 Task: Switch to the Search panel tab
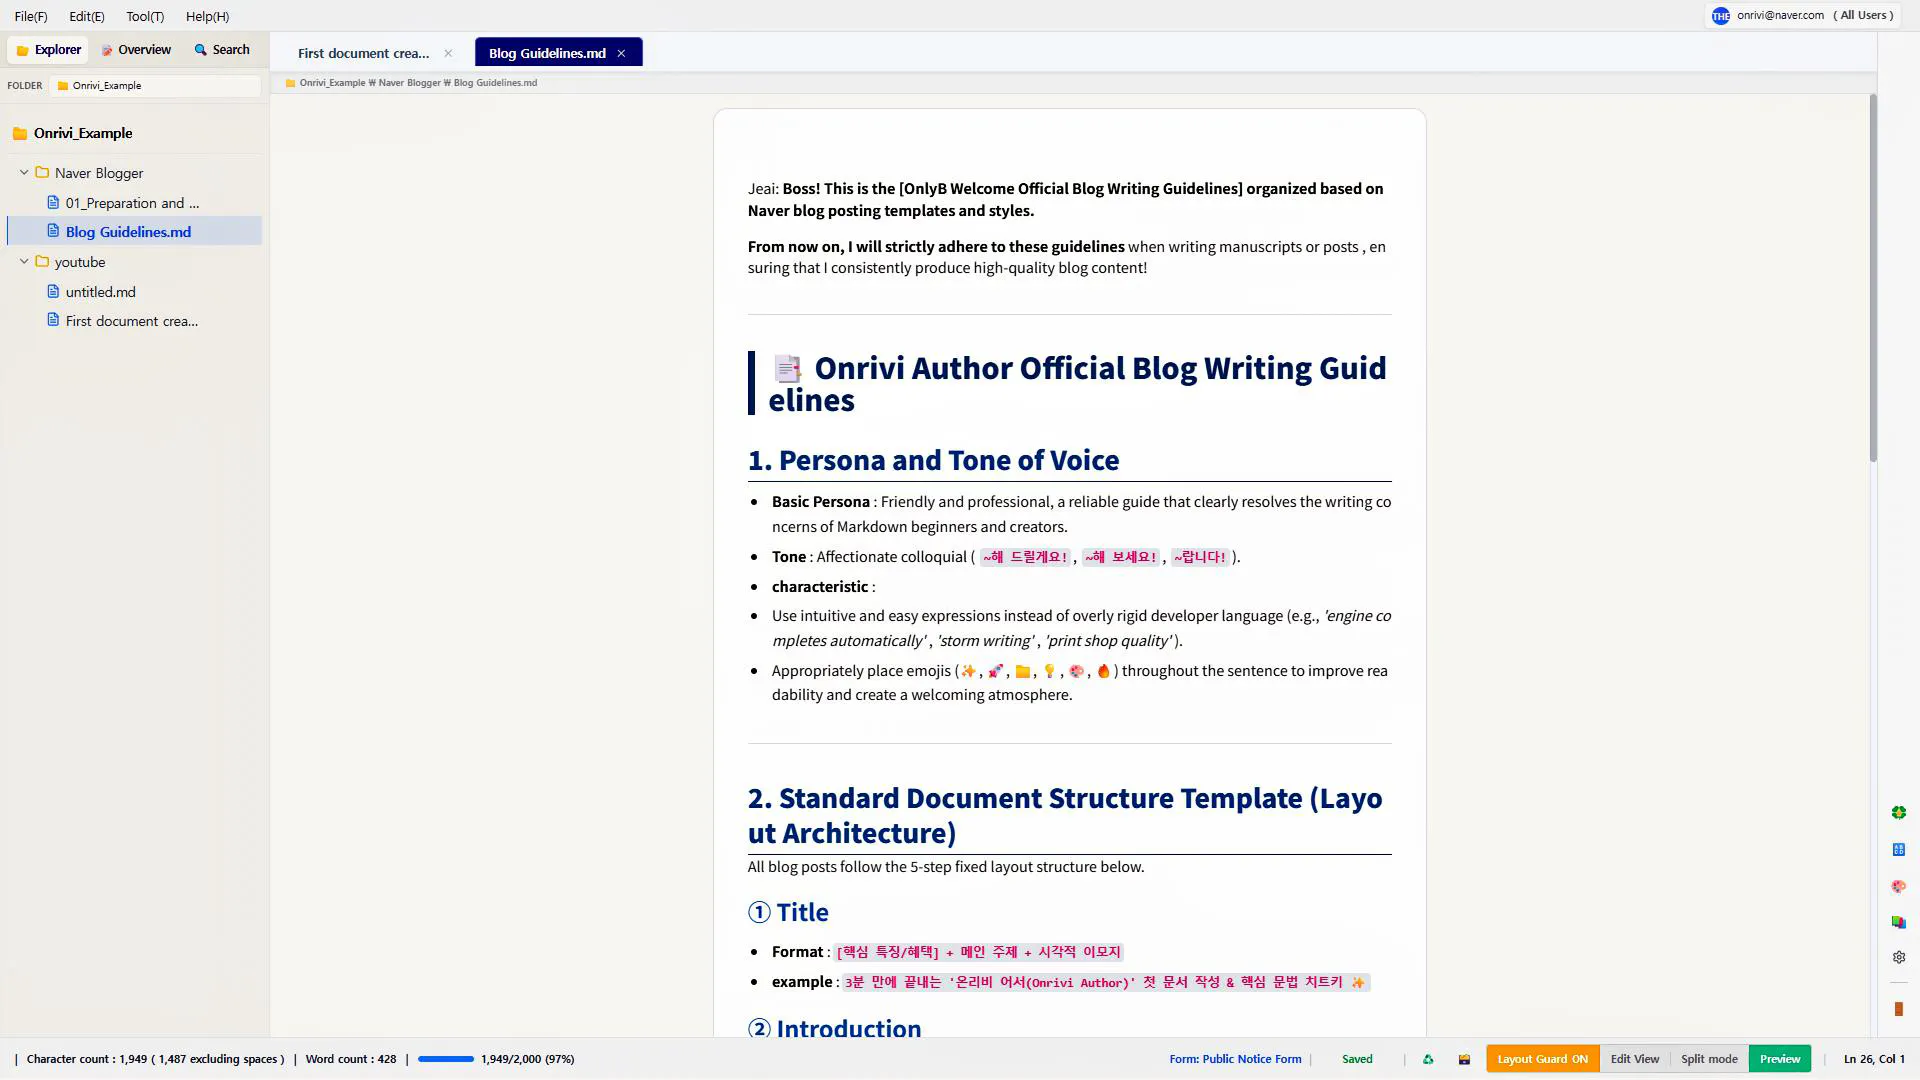222,50
